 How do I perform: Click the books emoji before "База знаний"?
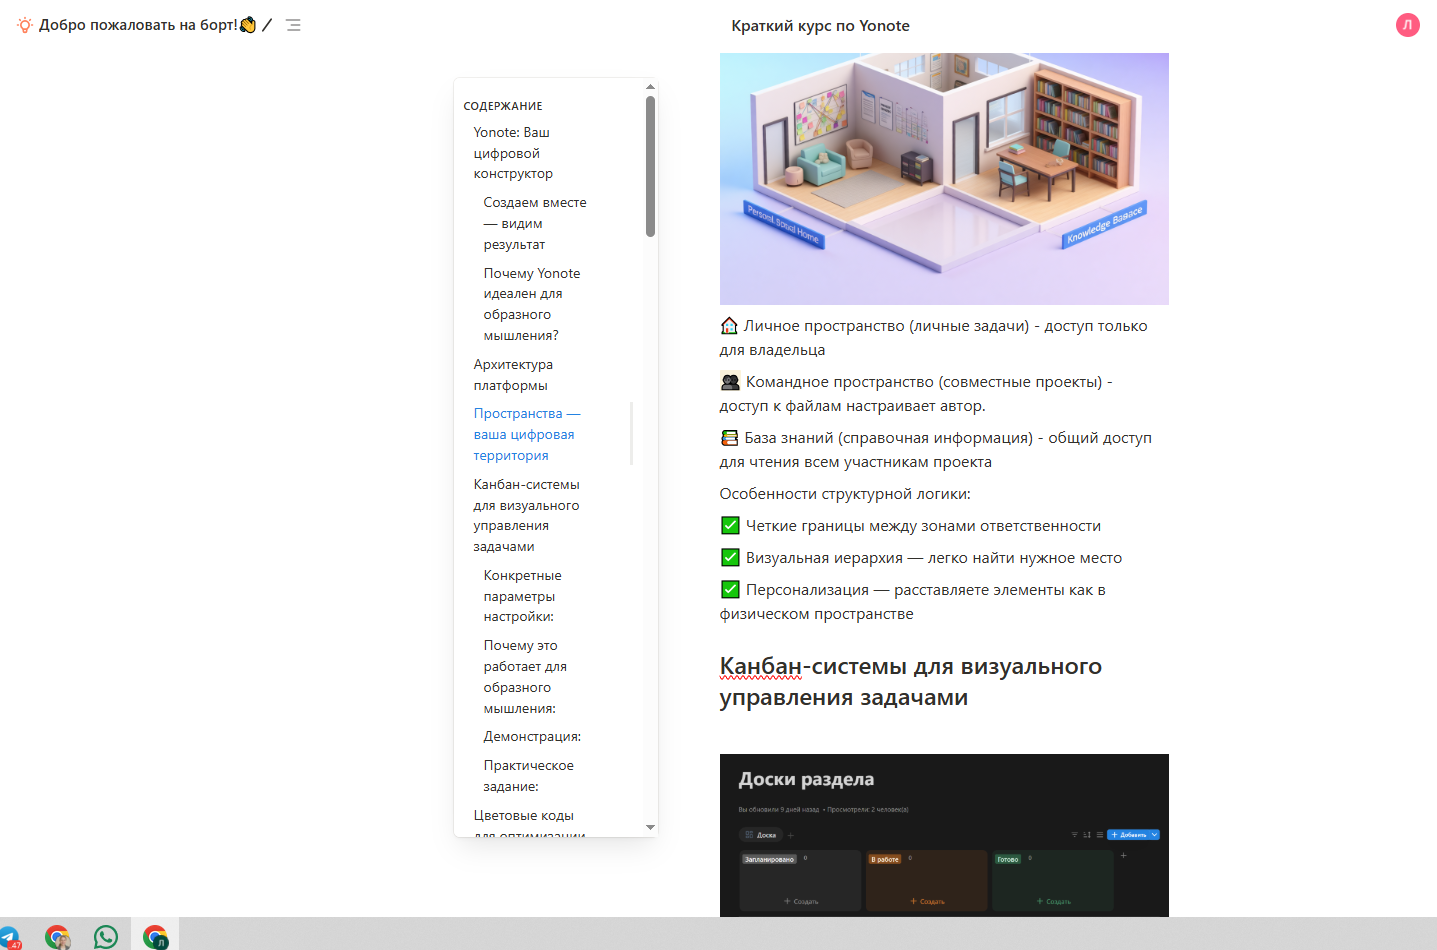click(x=730, y=438)
